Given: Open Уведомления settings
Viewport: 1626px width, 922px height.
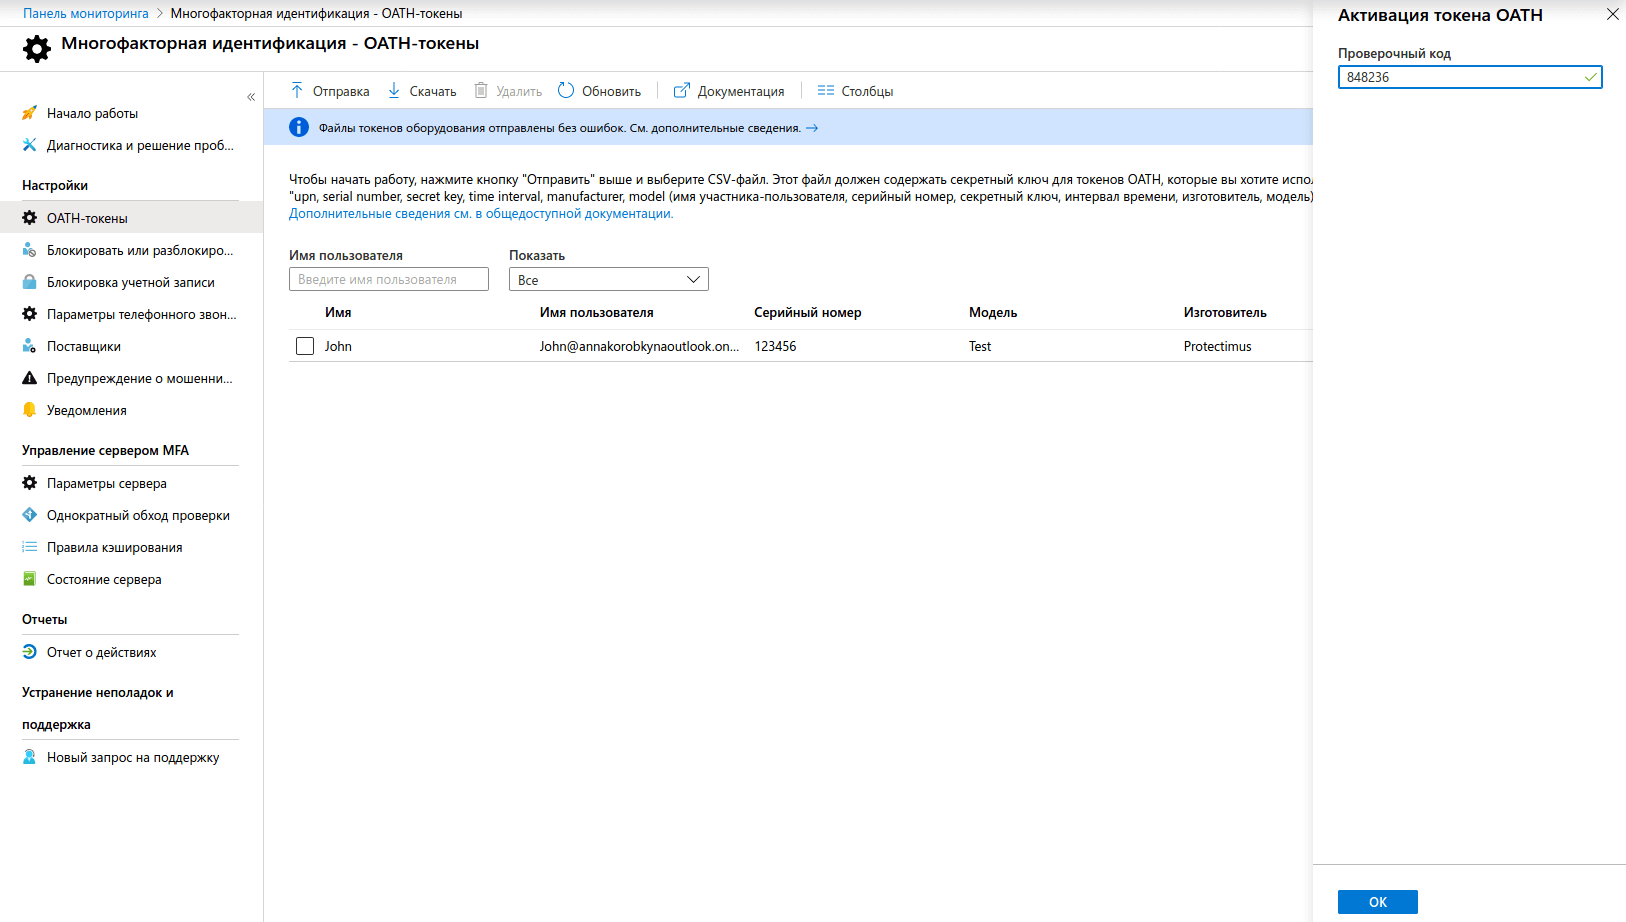Looking at the screenshot, I should coord(87,411).
